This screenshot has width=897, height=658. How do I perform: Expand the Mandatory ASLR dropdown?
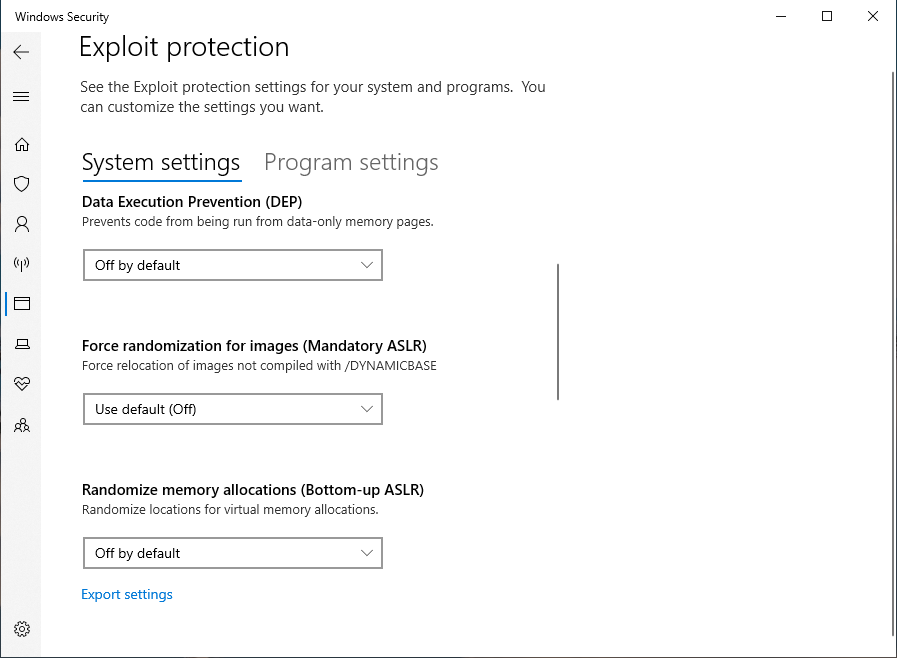coord(232,409)
